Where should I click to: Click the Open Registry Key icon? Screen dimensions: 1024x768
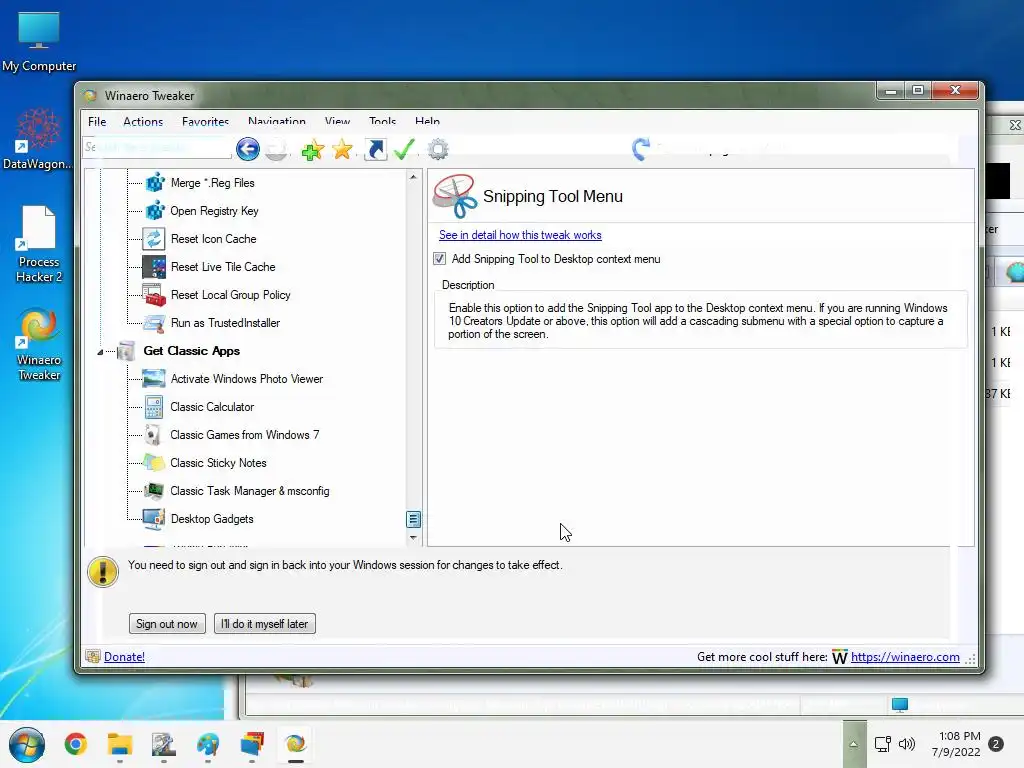(155, 211)
